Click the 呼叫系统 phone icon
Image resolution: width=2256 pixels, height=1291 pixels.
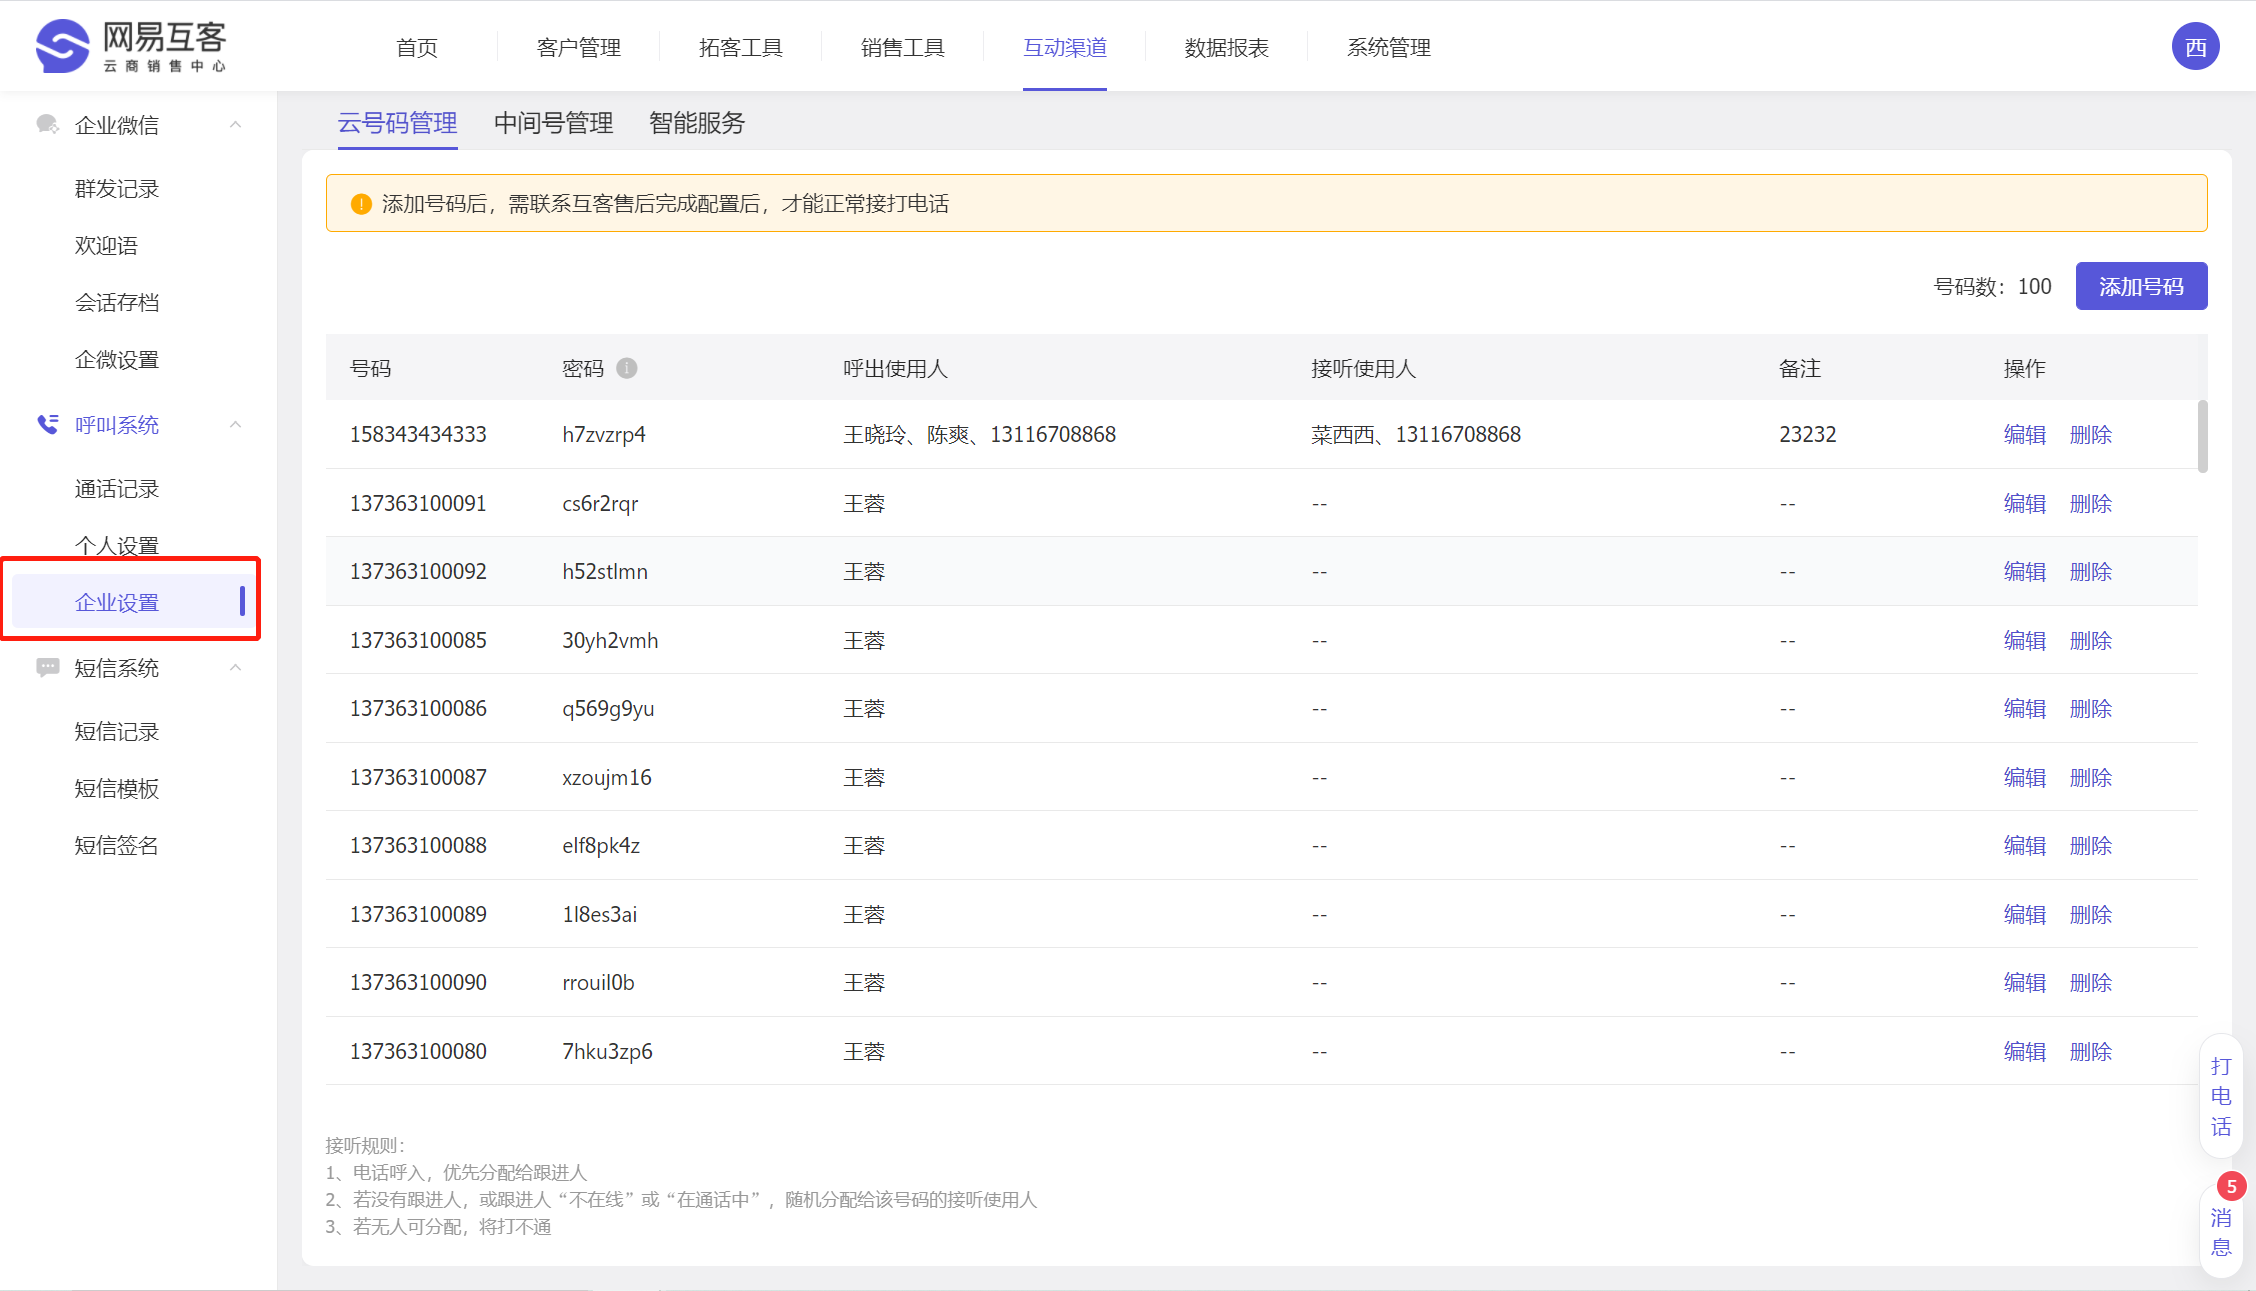coord(47,425)
